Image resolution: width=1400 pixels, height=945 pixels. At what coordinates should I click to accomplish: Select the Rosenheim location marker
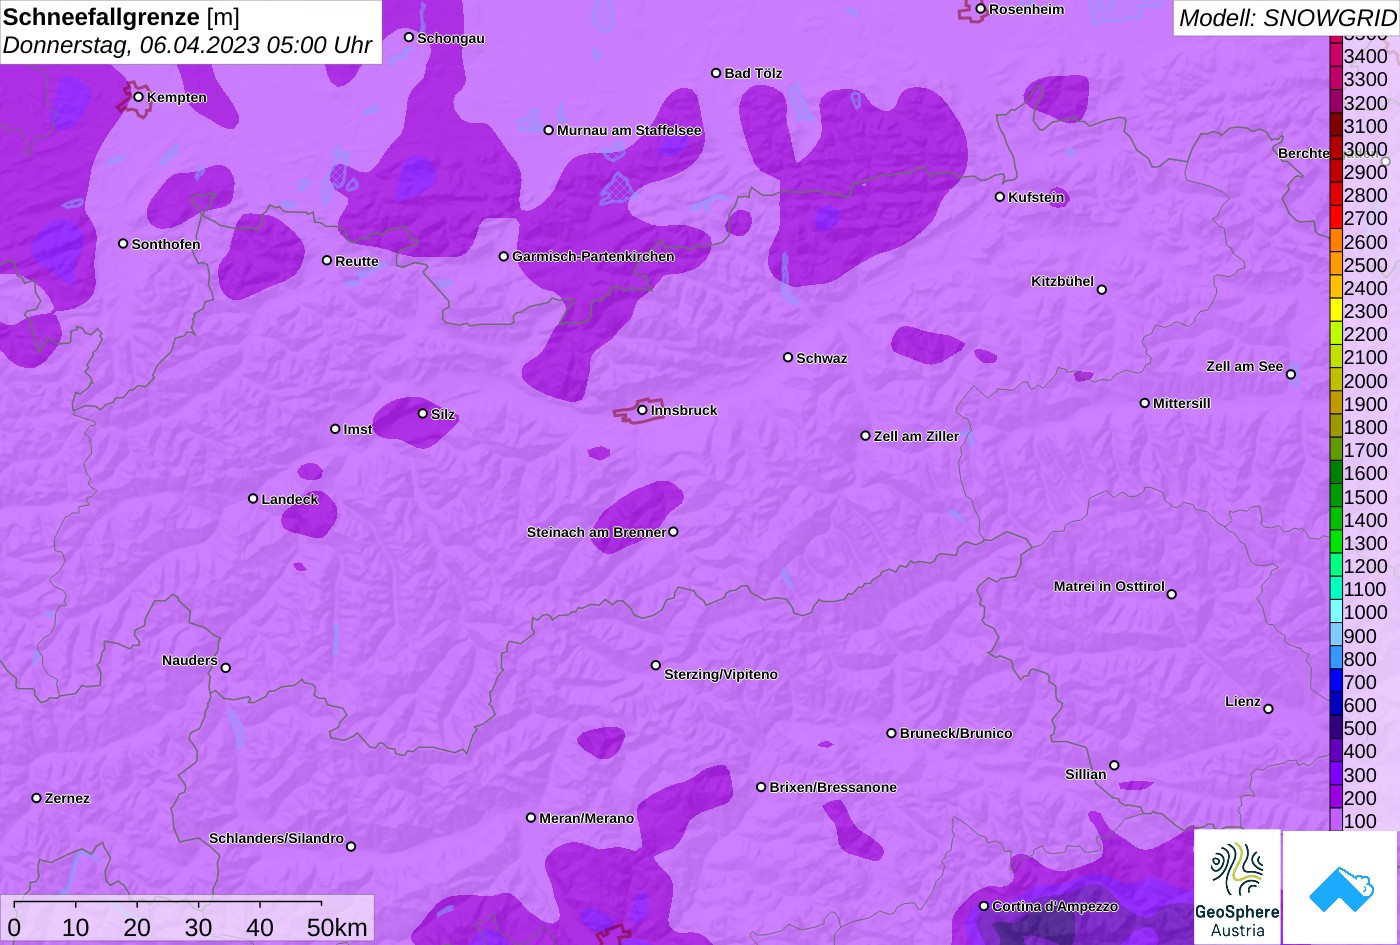click(x=981, y=9)
